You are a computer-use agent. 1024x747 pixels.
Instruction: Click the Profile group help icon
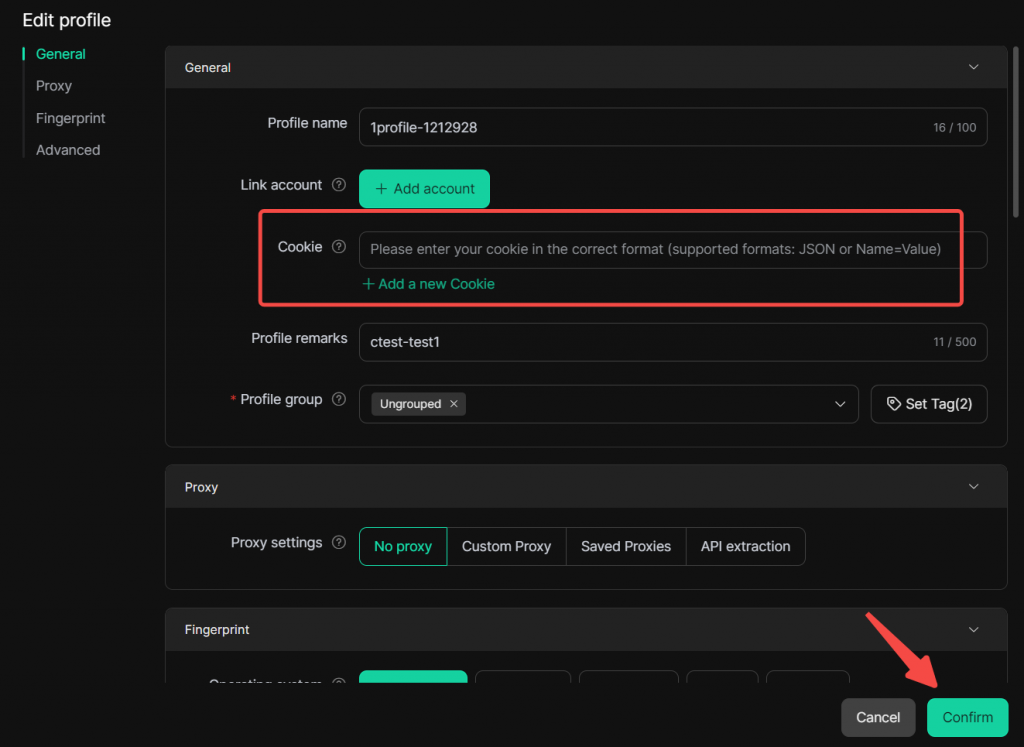[339, 399]
